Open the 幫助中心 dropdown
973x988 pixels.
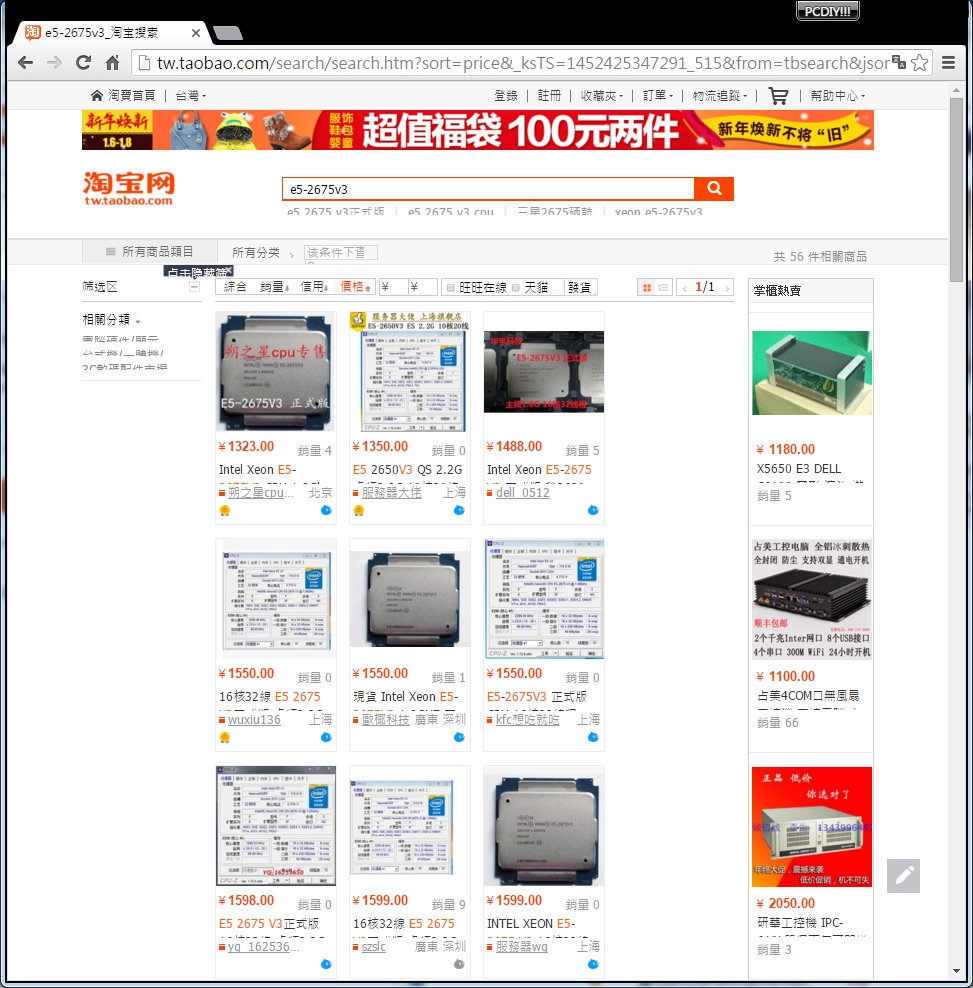(x=838, y=96)
